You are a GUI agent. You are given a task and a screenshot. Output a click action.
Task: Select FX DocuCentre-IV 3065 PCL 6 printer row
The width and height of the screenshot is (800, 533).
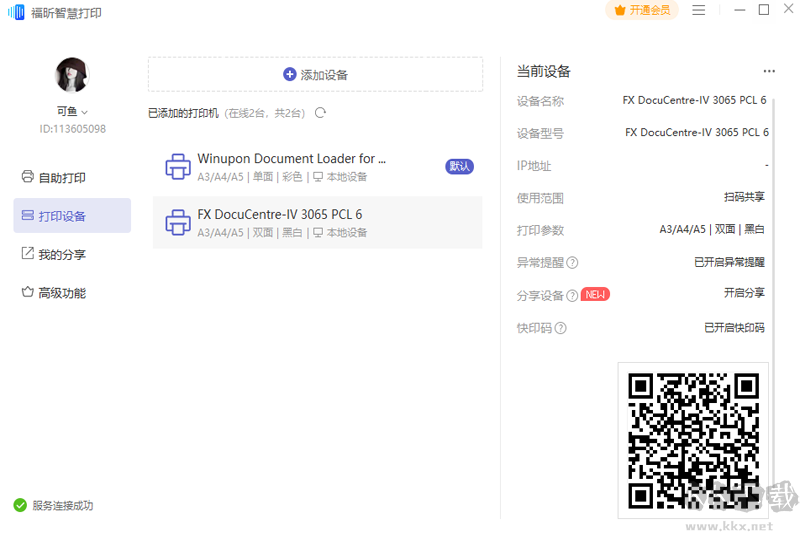pyautogui.click(x=317, y=222)
